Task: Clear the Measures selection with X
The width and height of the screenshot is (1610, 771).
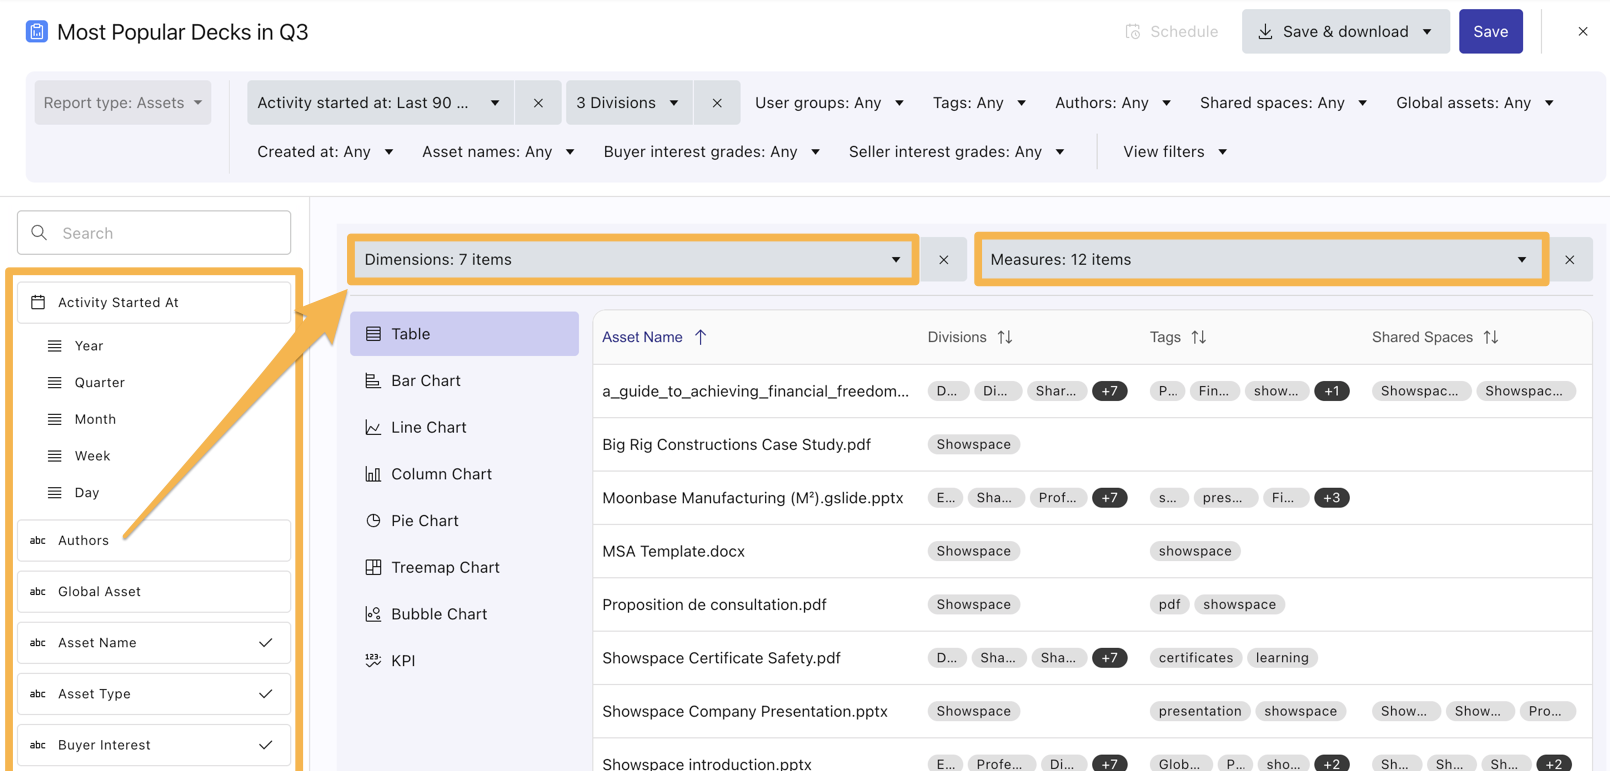Action: tap(1569, 260)
